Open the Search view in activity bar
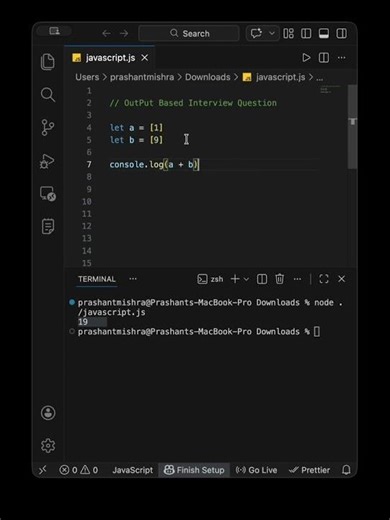The width and height of the screenshot is (390, 520). (x=48, y=95)
